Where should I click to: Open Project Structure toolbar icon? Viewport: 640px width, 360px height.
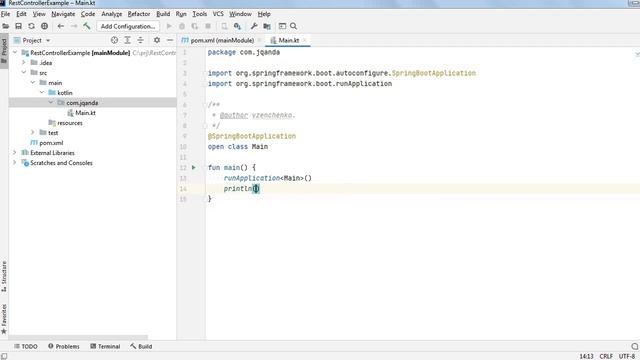pyautogui.click(x=267, y=26)
